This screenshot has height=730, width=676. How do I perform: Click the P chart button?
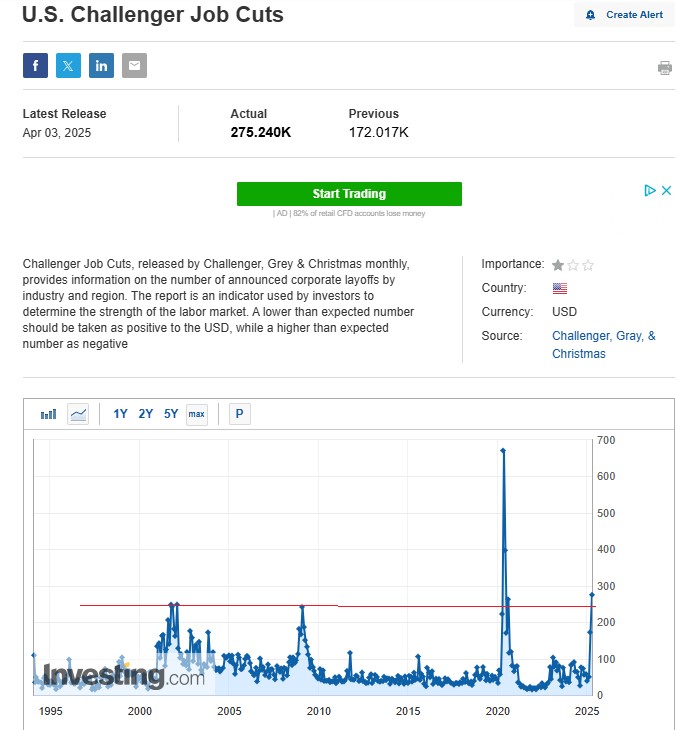(240, 414)
